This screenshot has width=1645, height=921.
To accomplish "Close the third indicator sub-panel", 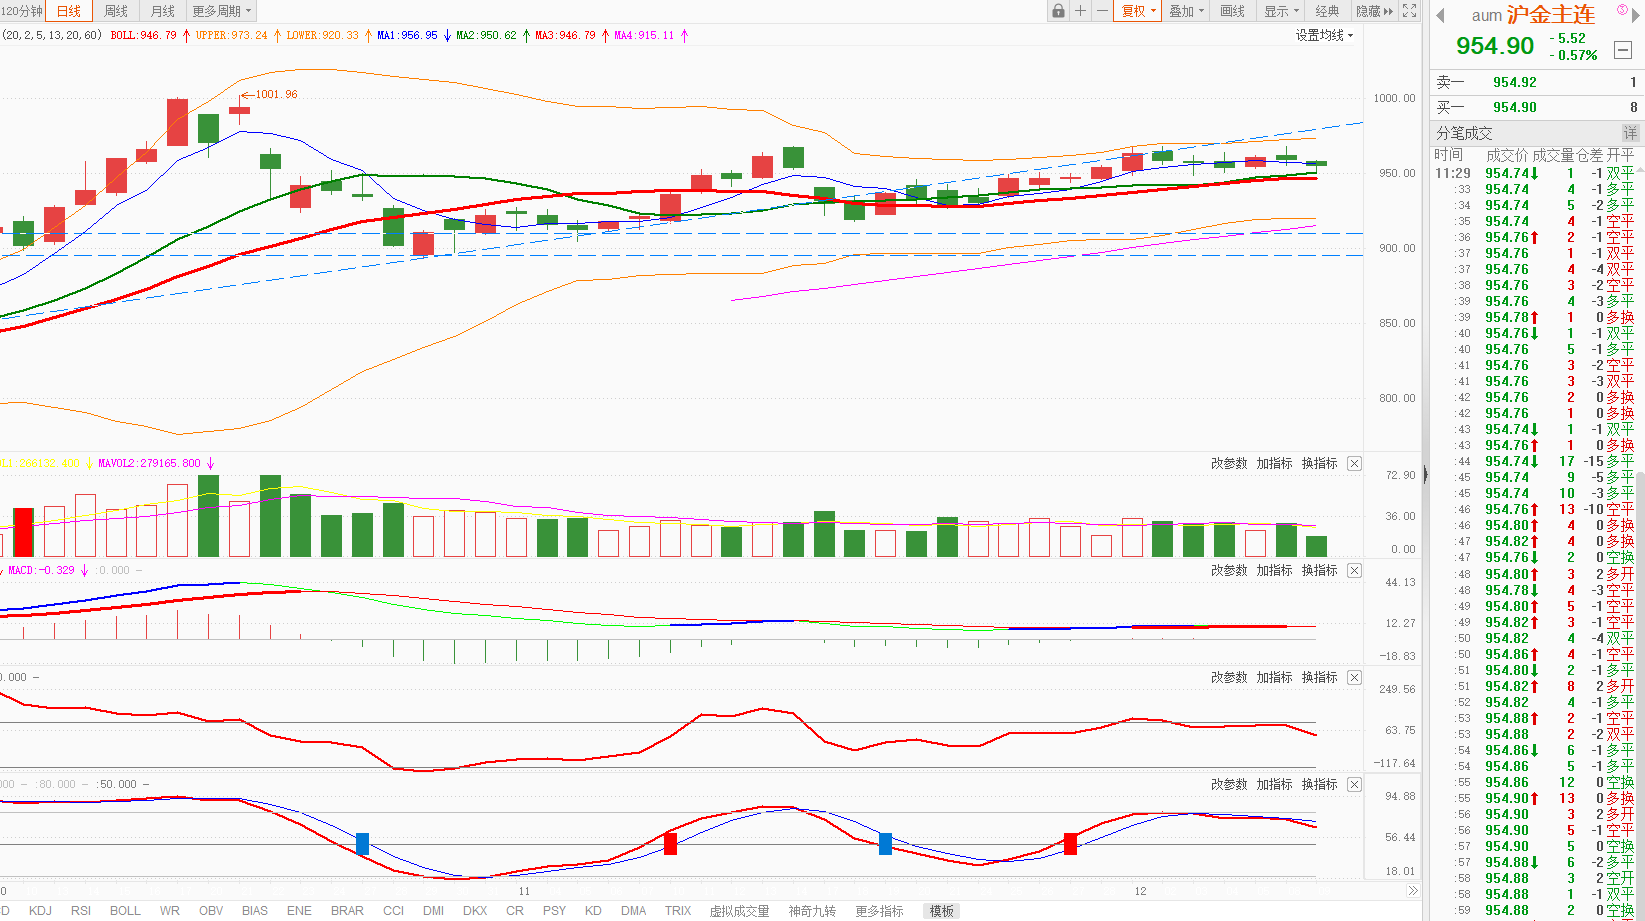I will coord(1354,677).
